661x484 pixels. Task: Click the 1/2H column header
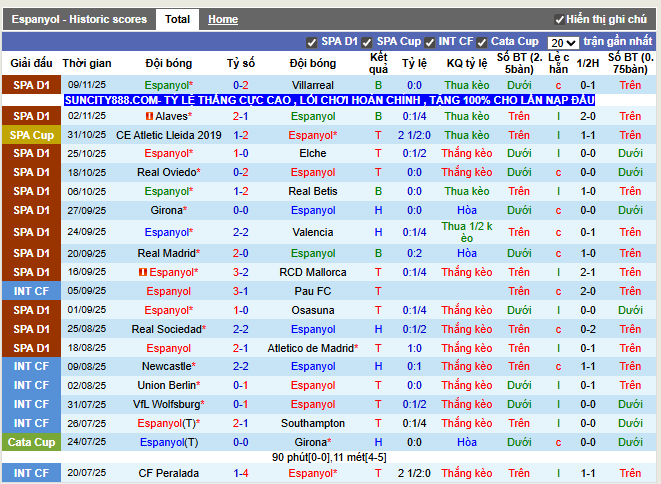[588, 63]
